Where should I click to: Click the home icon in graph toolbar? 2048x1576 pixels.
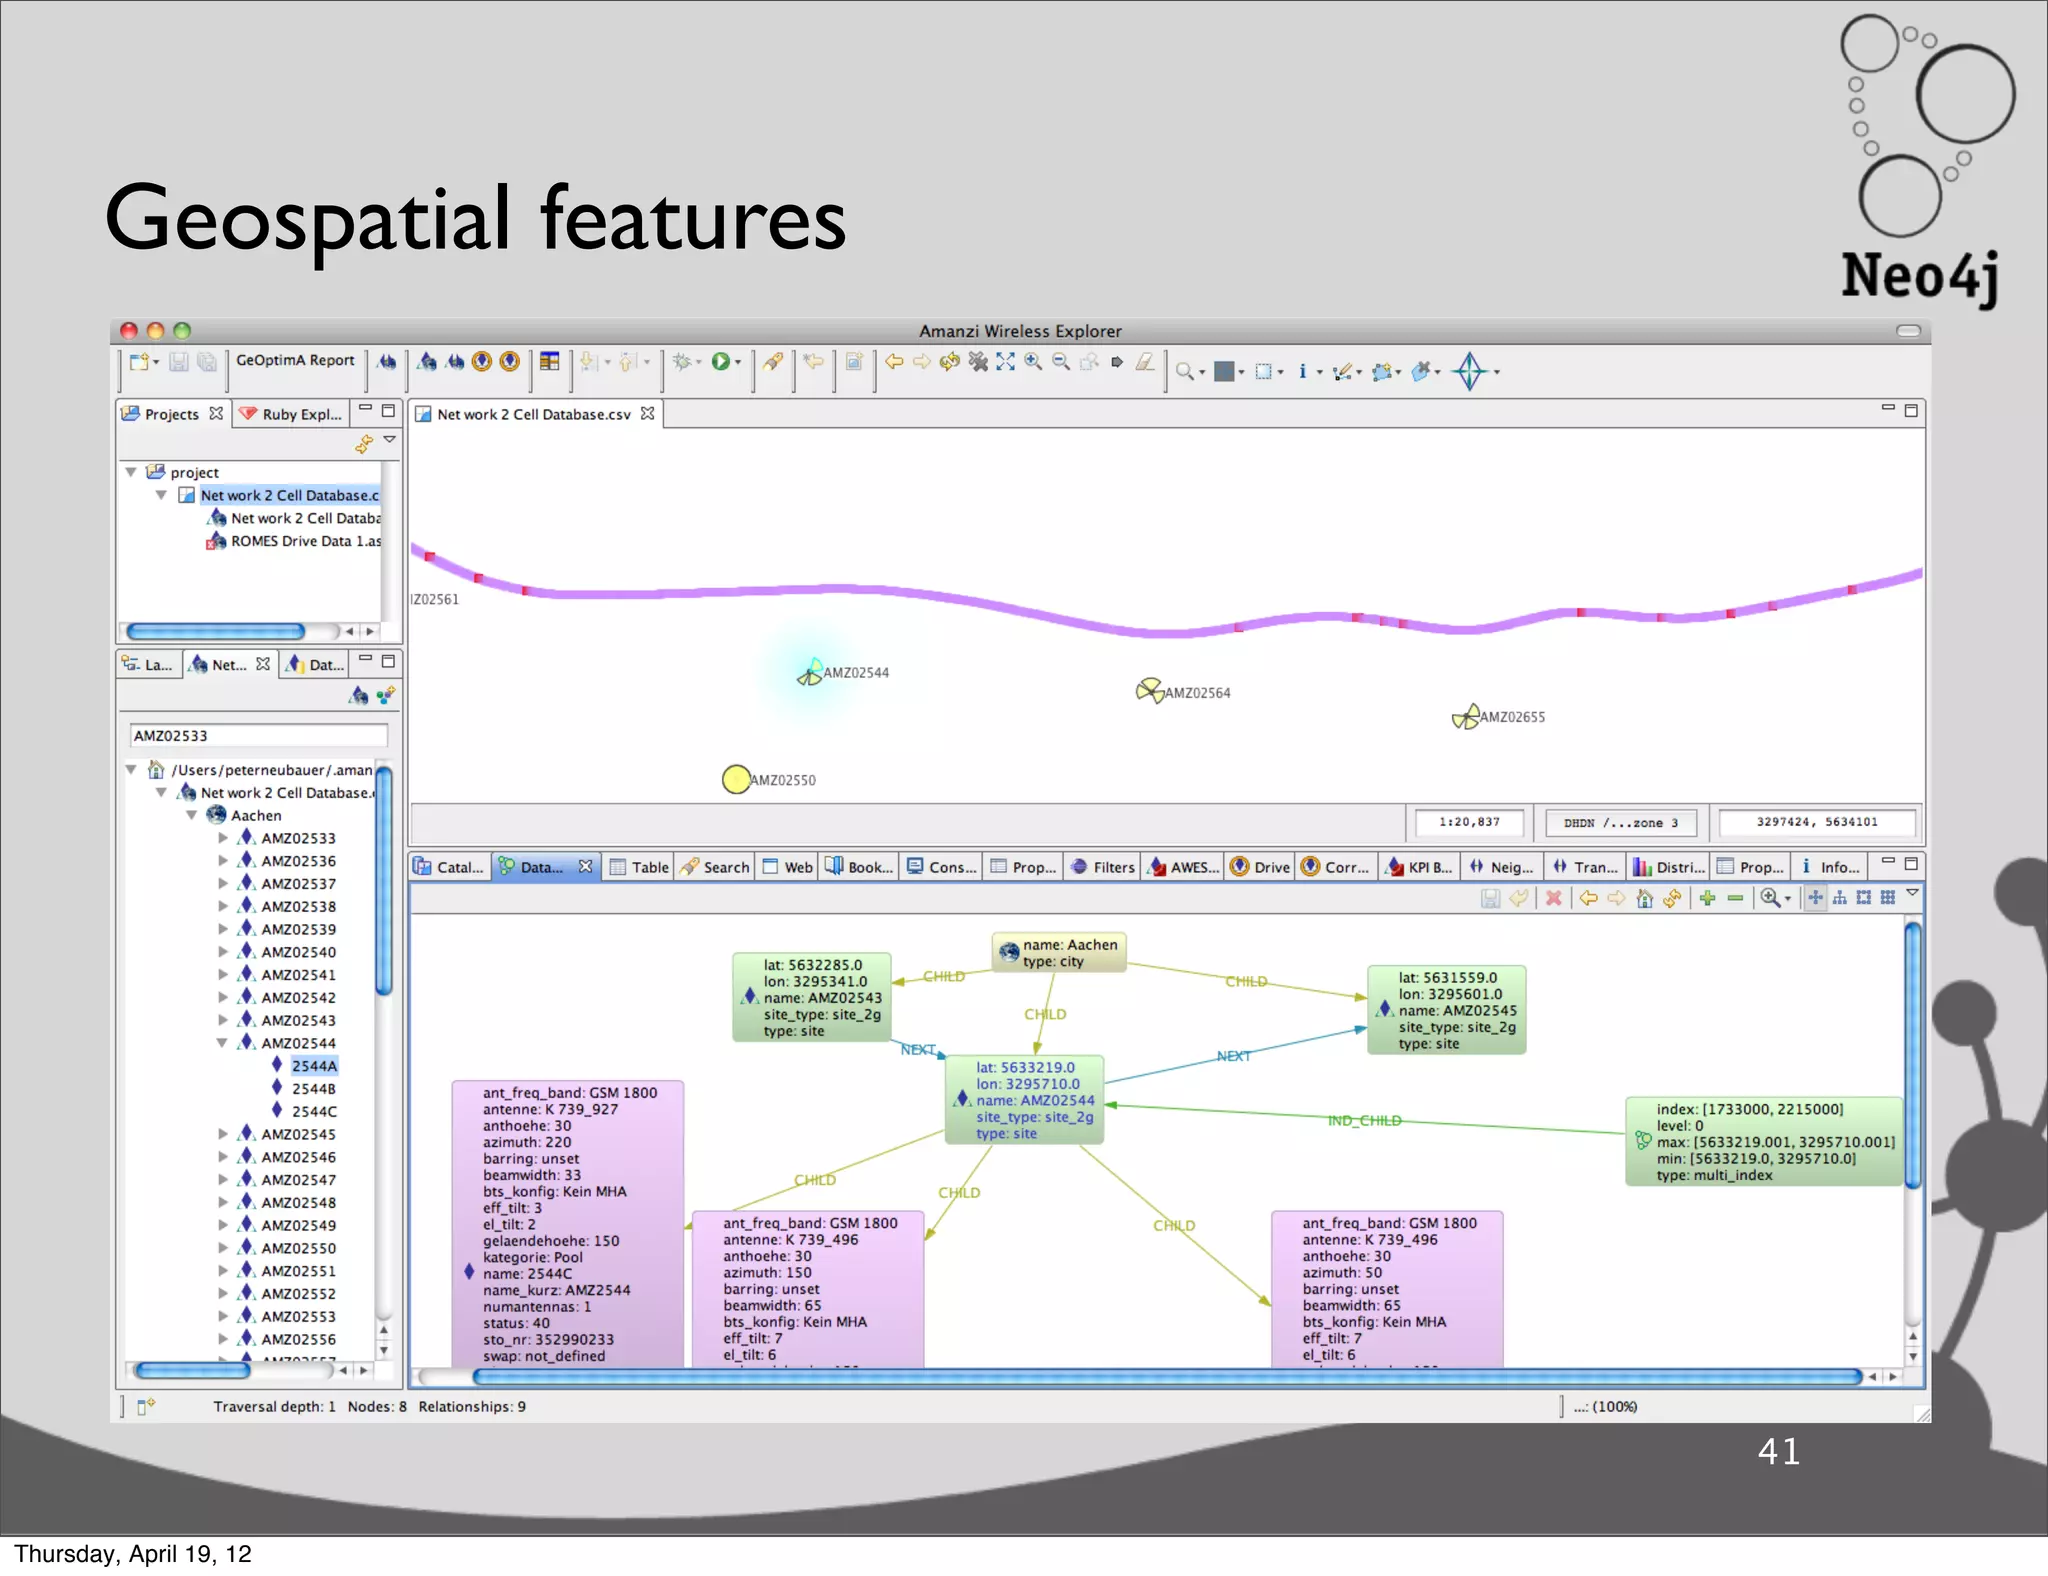[x=1644, y=898]
